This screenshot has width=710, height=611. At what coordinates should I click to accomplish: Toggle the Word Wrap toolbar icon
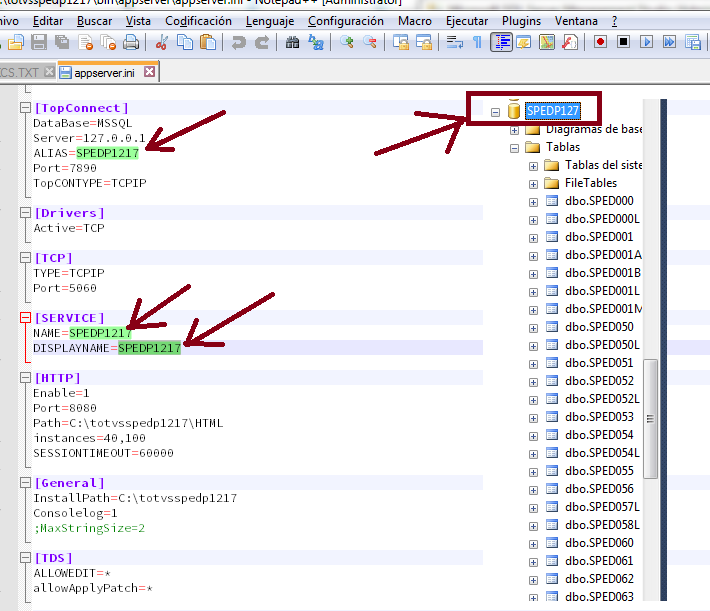[455, 43]
